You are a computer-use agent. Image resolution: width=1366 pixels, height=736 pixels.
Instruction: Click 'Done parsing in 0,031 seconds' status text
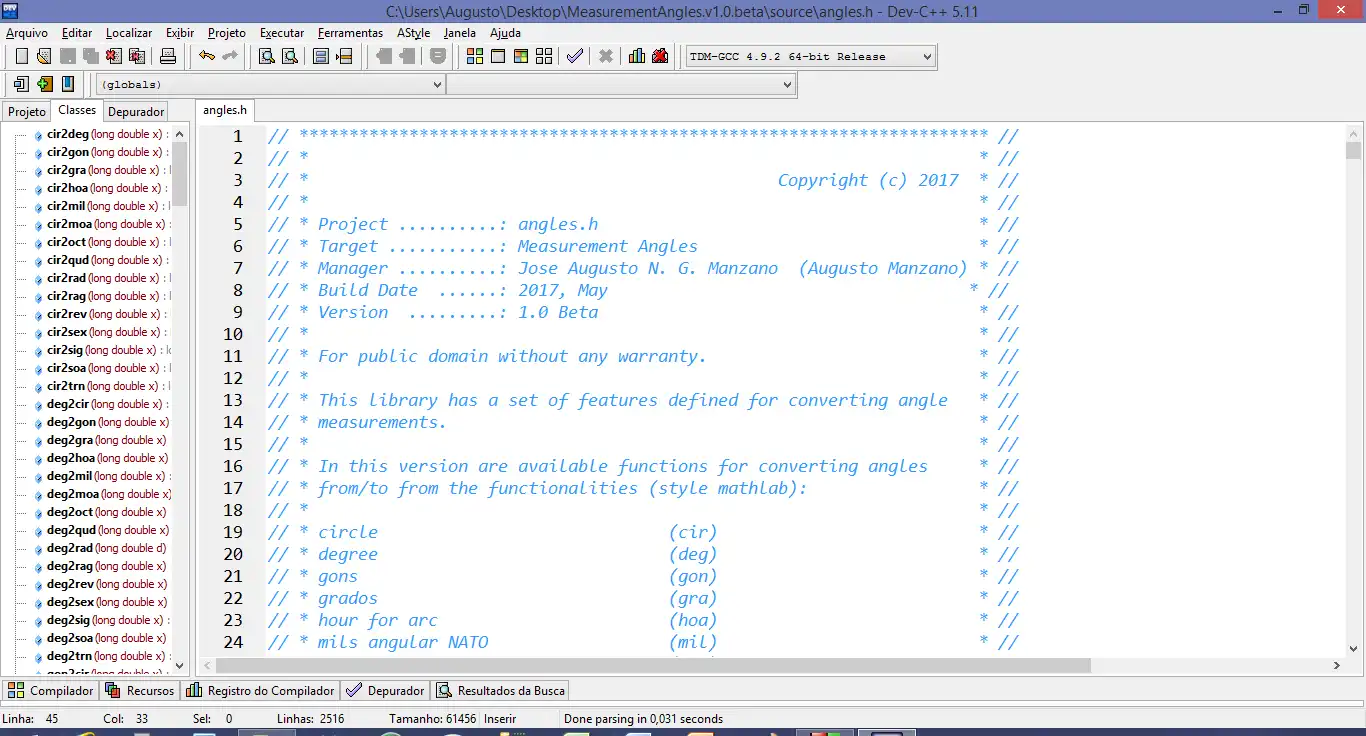pyautogui.click(x=643, y=718)
